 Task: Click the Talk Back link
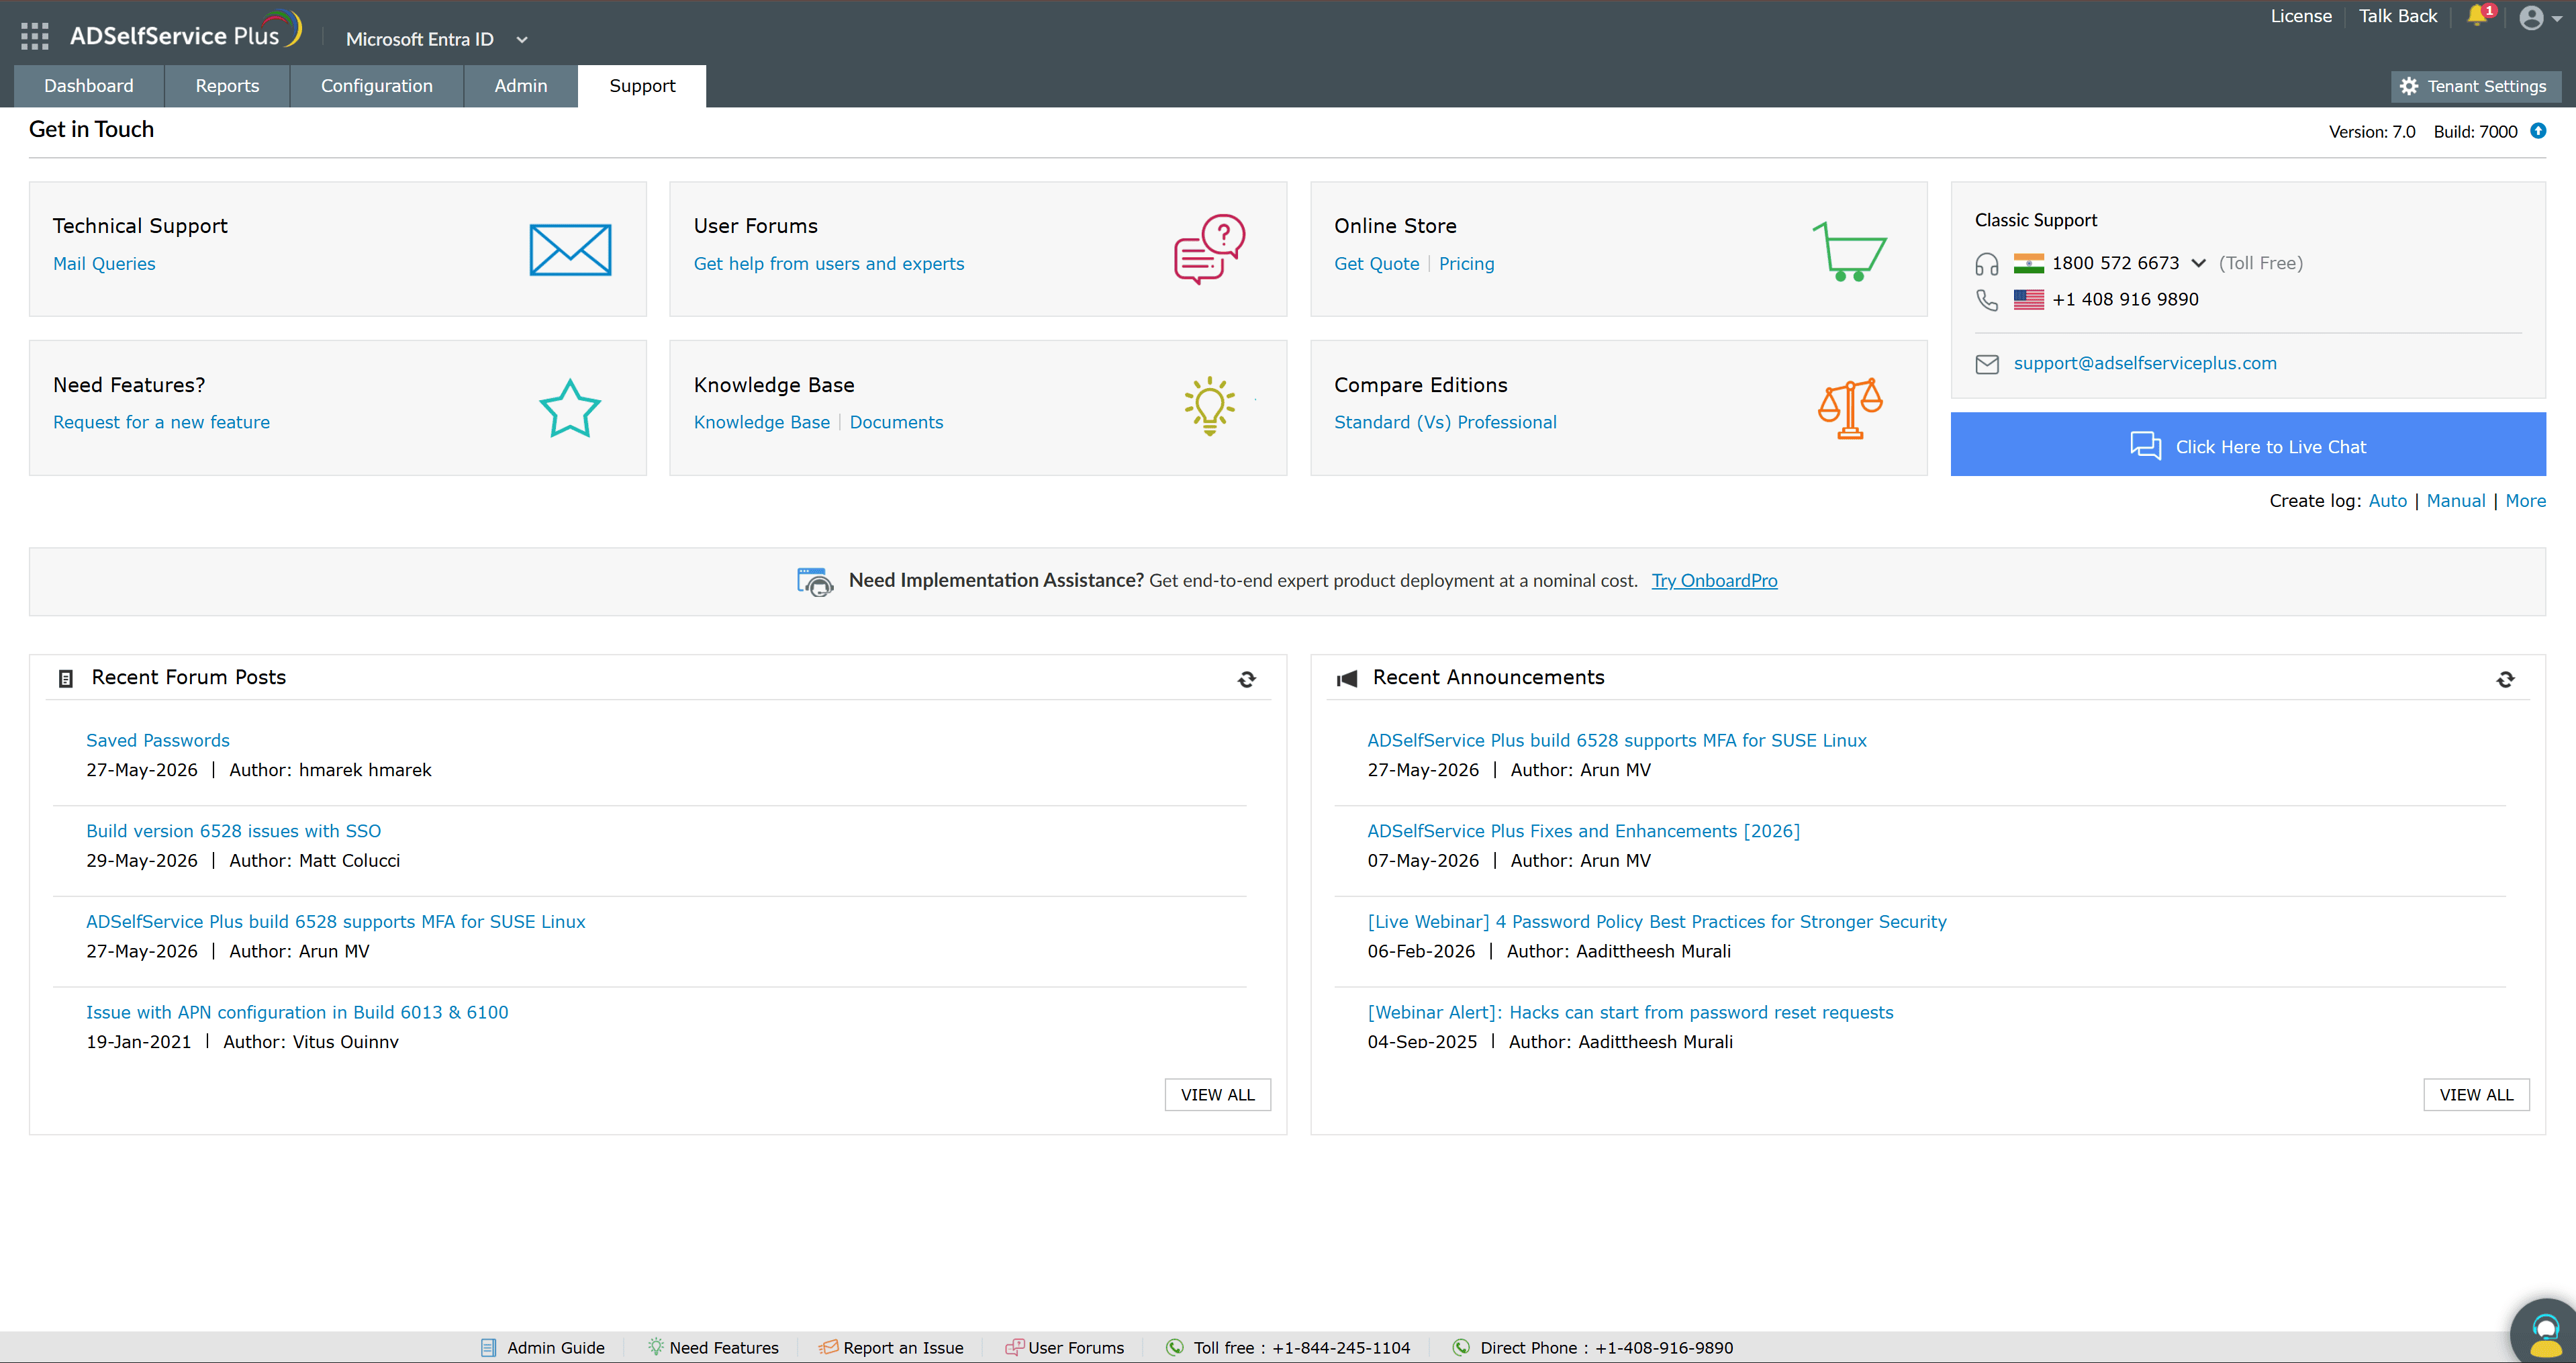pos(2398,16)
